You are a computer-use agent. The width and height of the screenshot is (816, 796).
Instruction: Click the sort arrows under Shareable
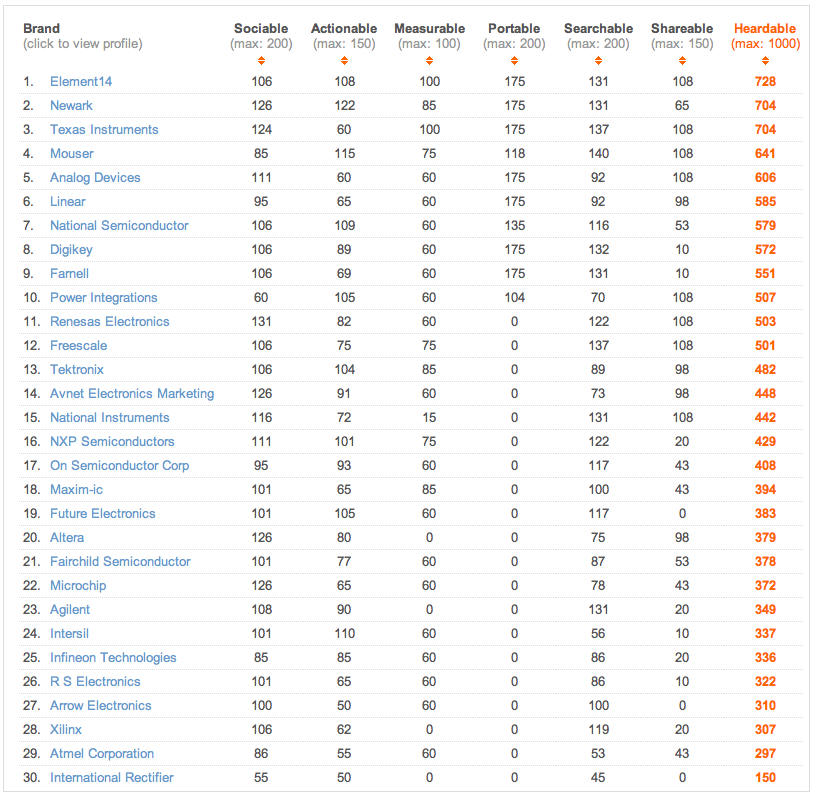tap(682, 61)
